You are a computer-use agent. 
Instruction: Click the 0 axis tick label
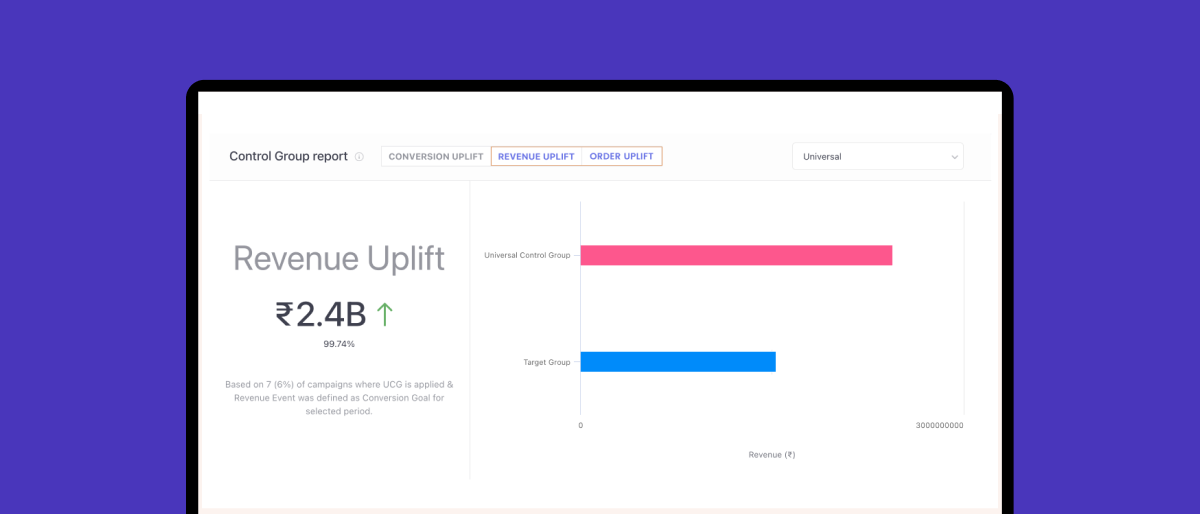click(581, 426)
